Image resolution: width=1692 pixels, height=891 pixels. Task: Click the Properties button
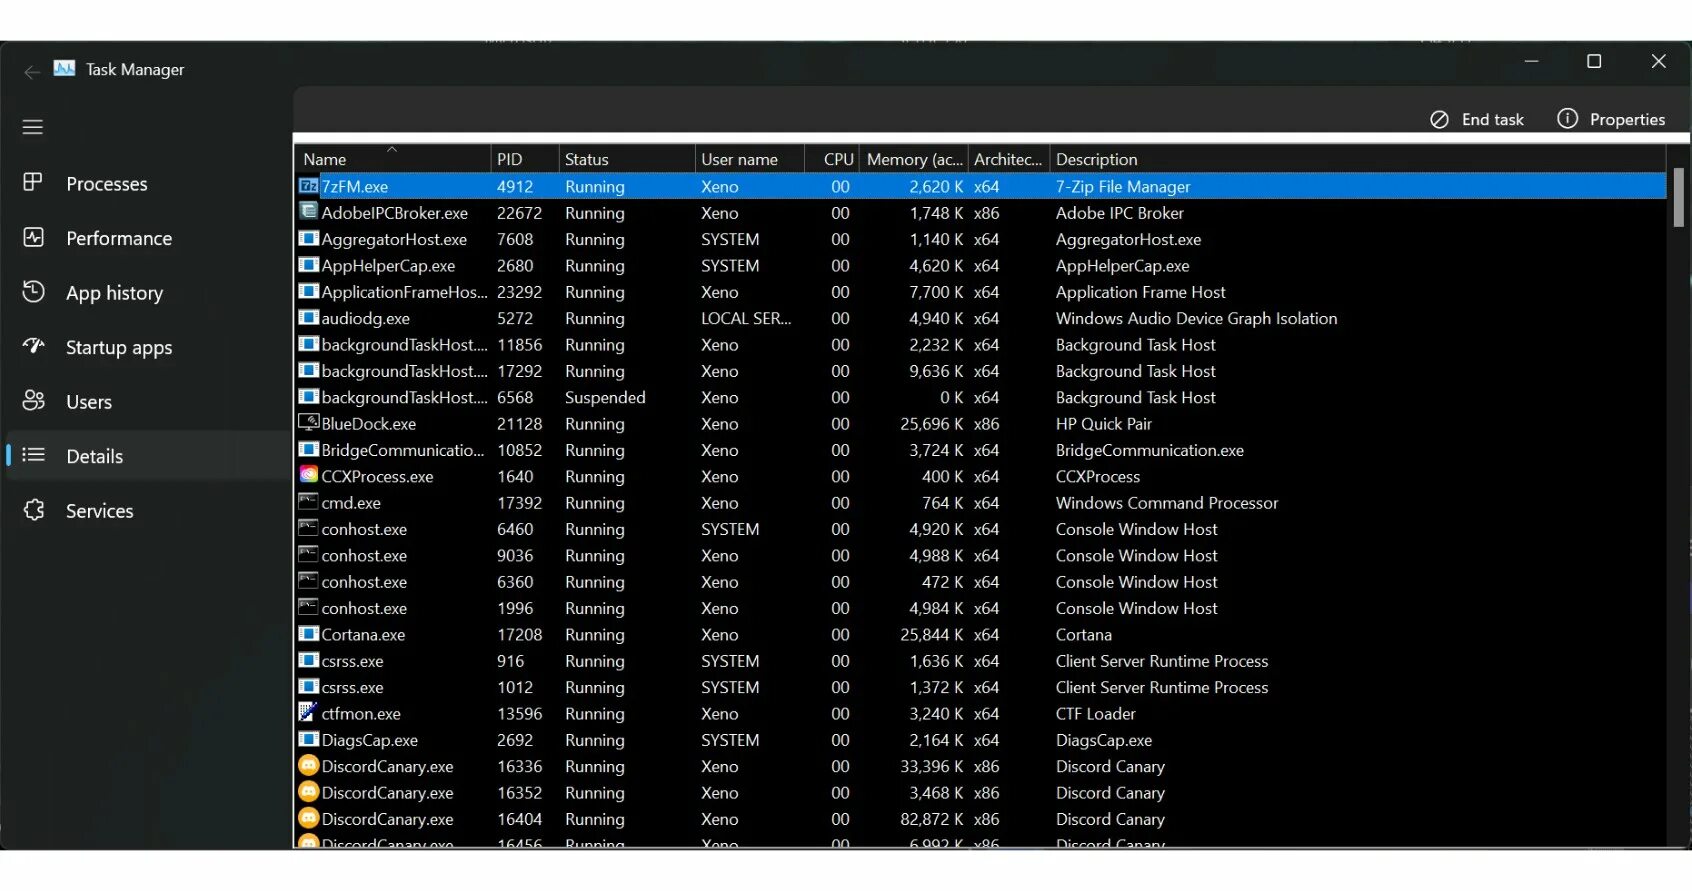[1611, 119]
